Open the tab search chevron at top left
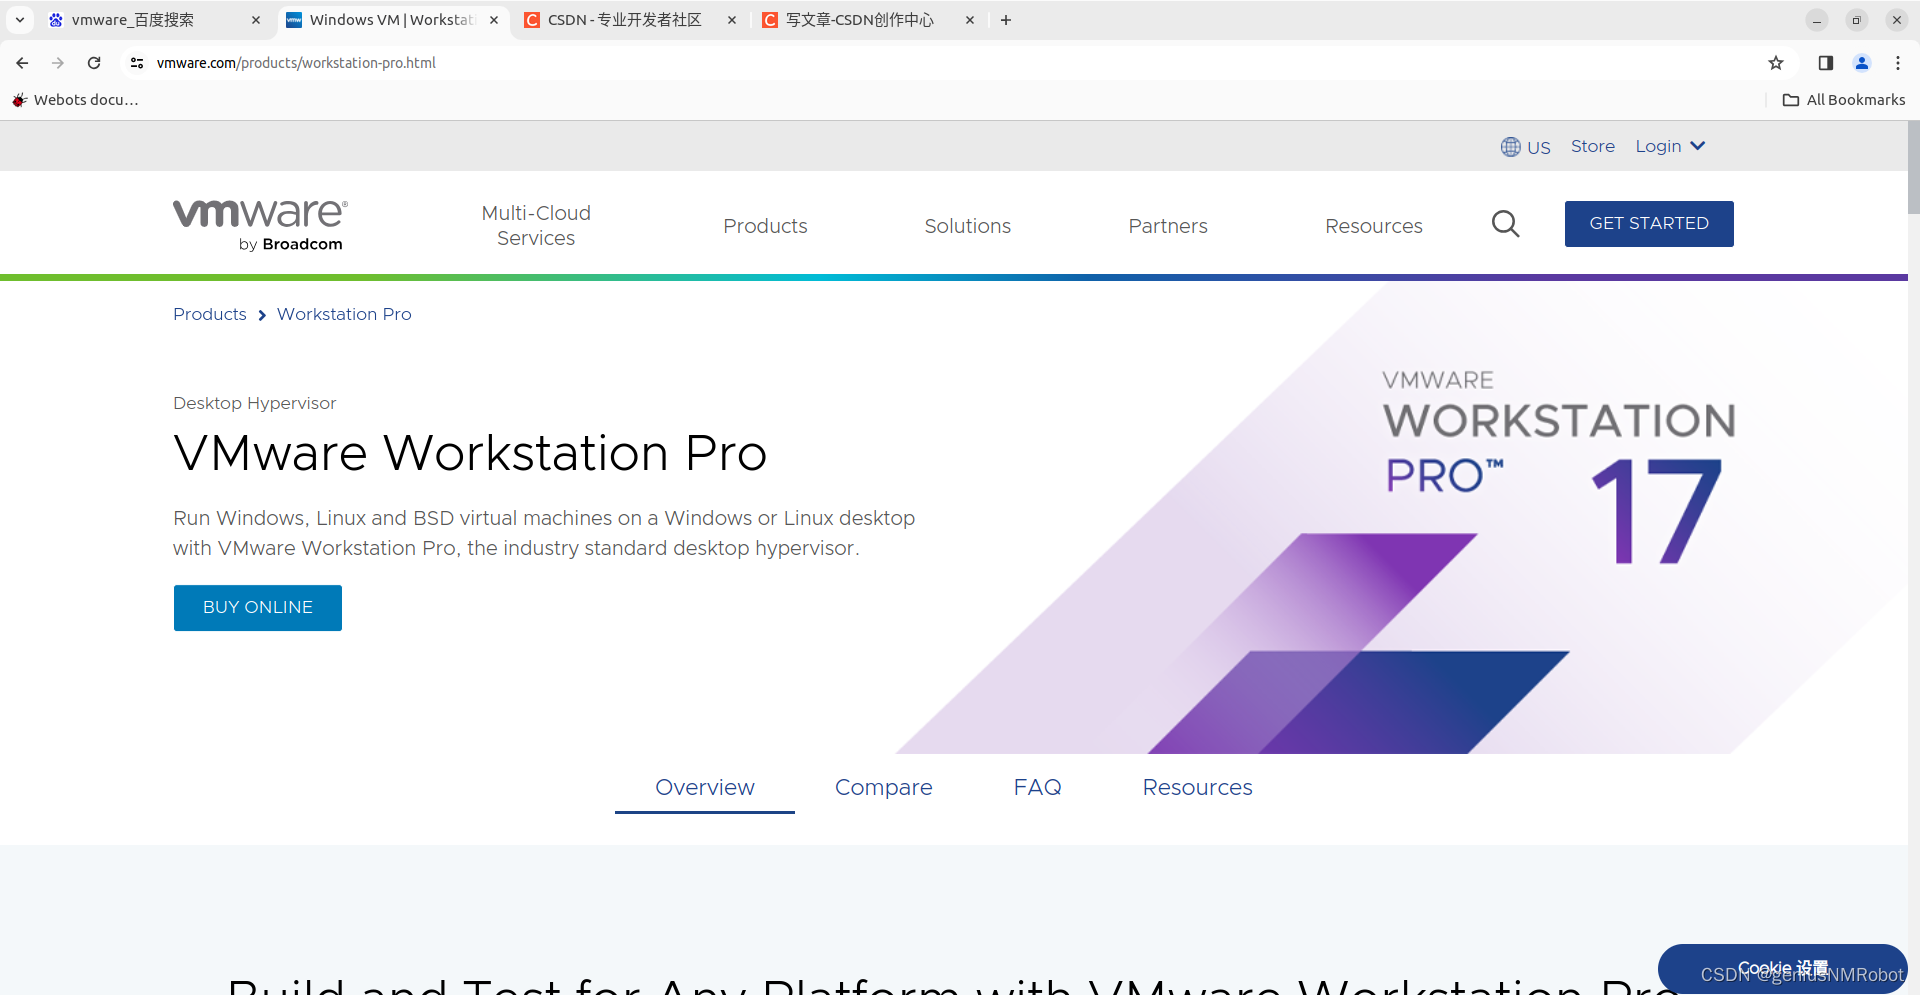This screenshot has height=995, width=1920. point(19,20)
